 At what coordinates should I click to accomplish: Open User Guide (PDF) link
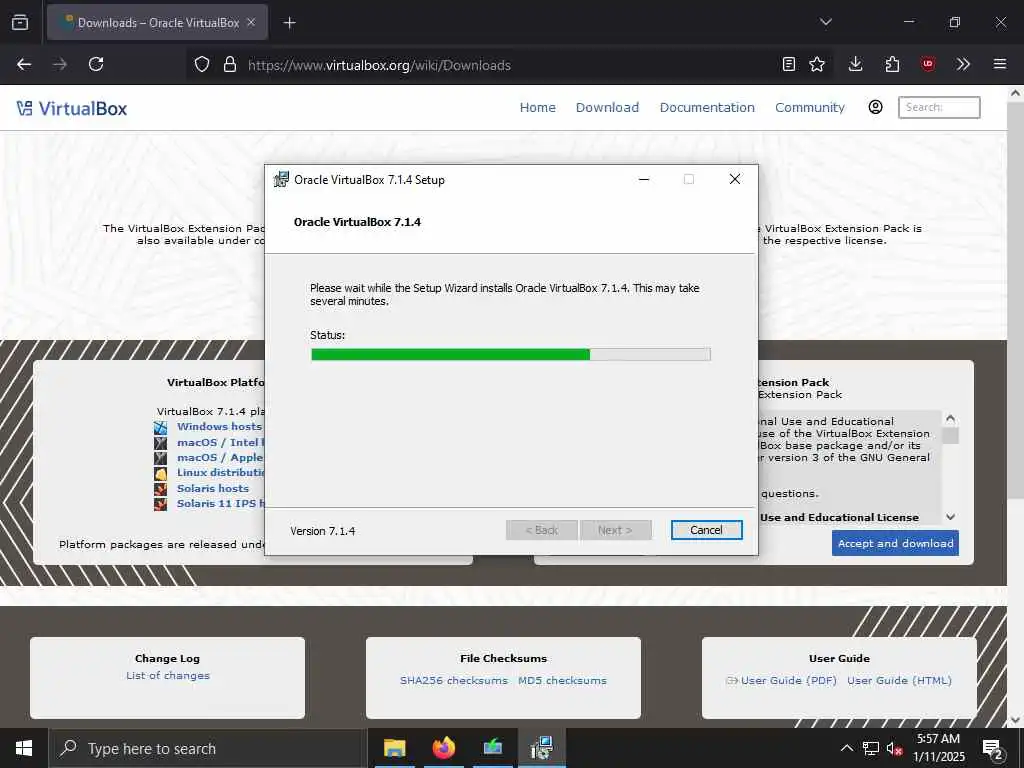pos(788,680)
